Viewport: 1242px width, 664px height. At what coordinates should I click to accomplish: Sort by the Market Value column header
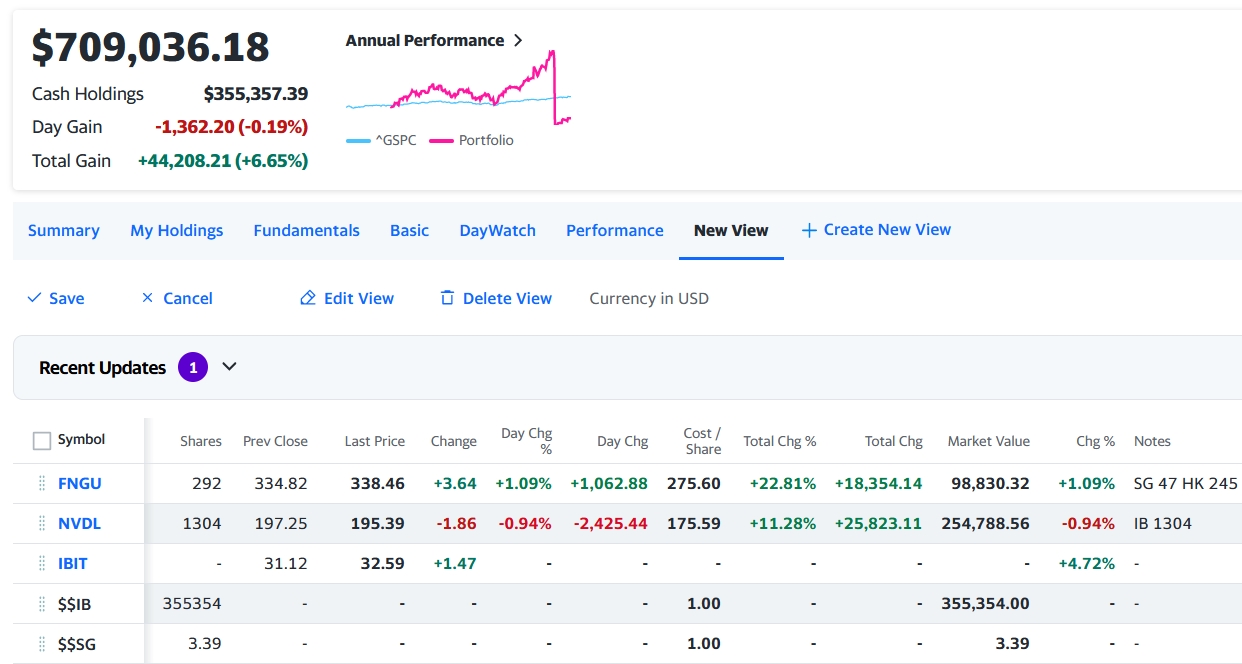(988, 441)
